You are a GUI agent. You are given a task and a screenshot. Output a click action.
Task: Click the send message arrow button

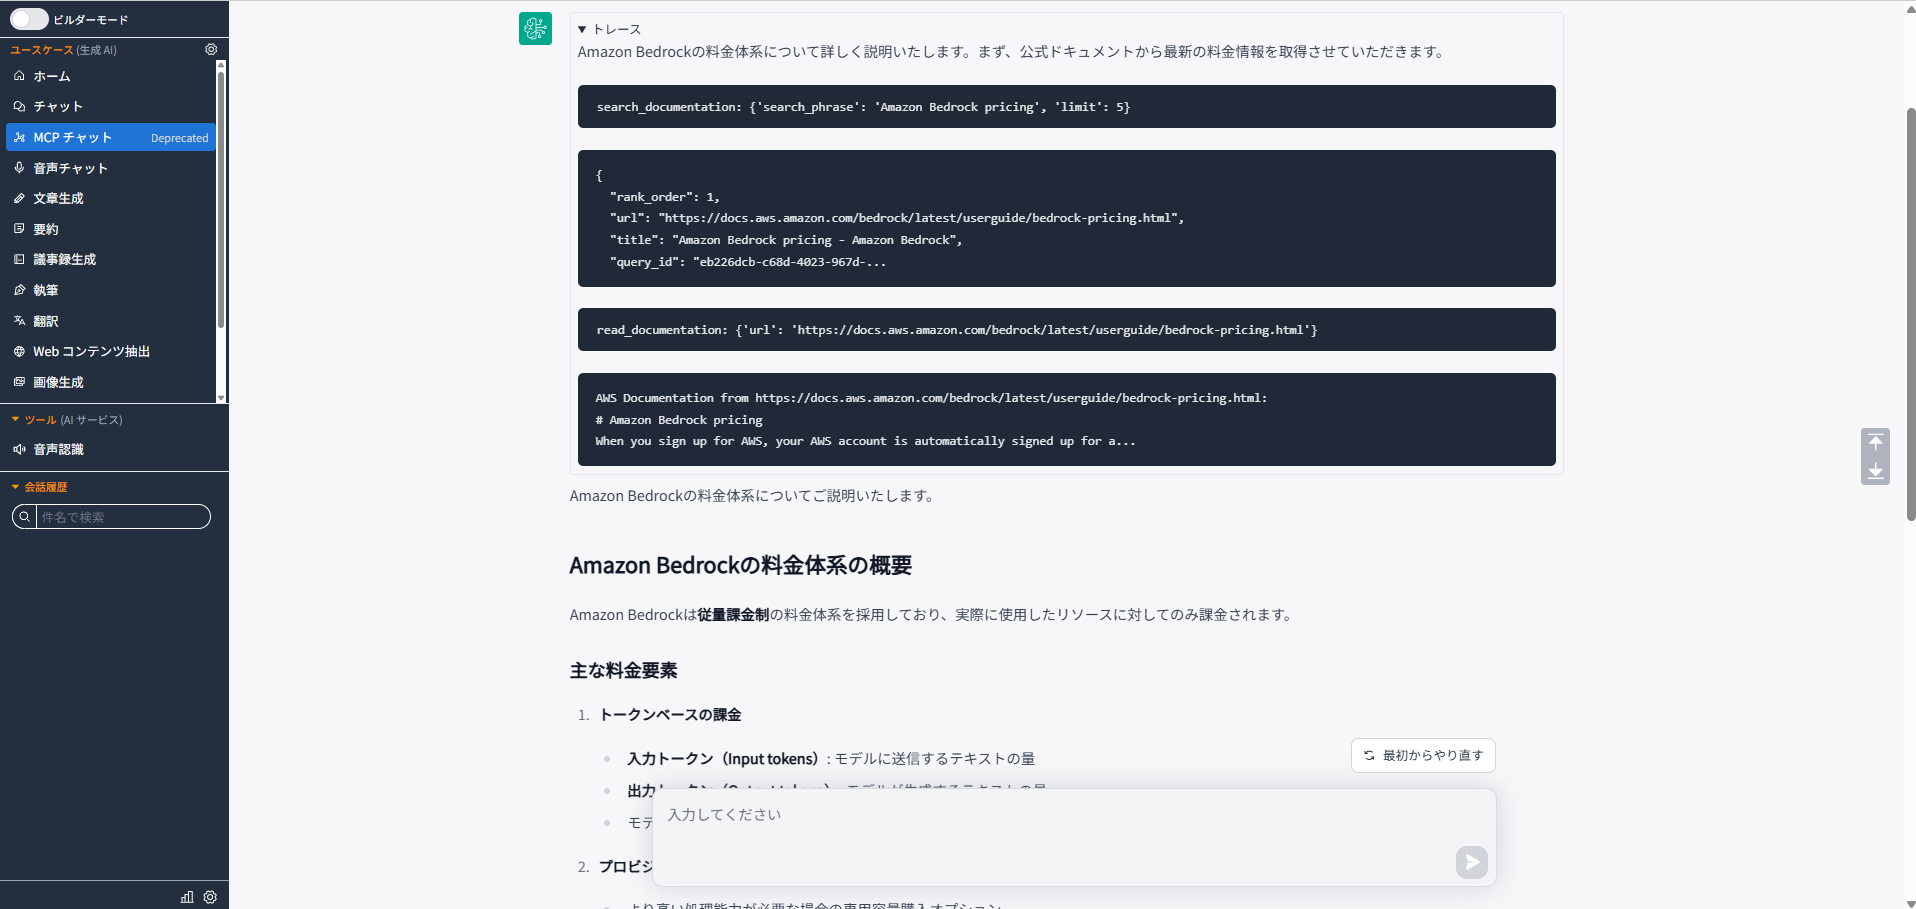pyautogui.click(x=1471, y=862)
